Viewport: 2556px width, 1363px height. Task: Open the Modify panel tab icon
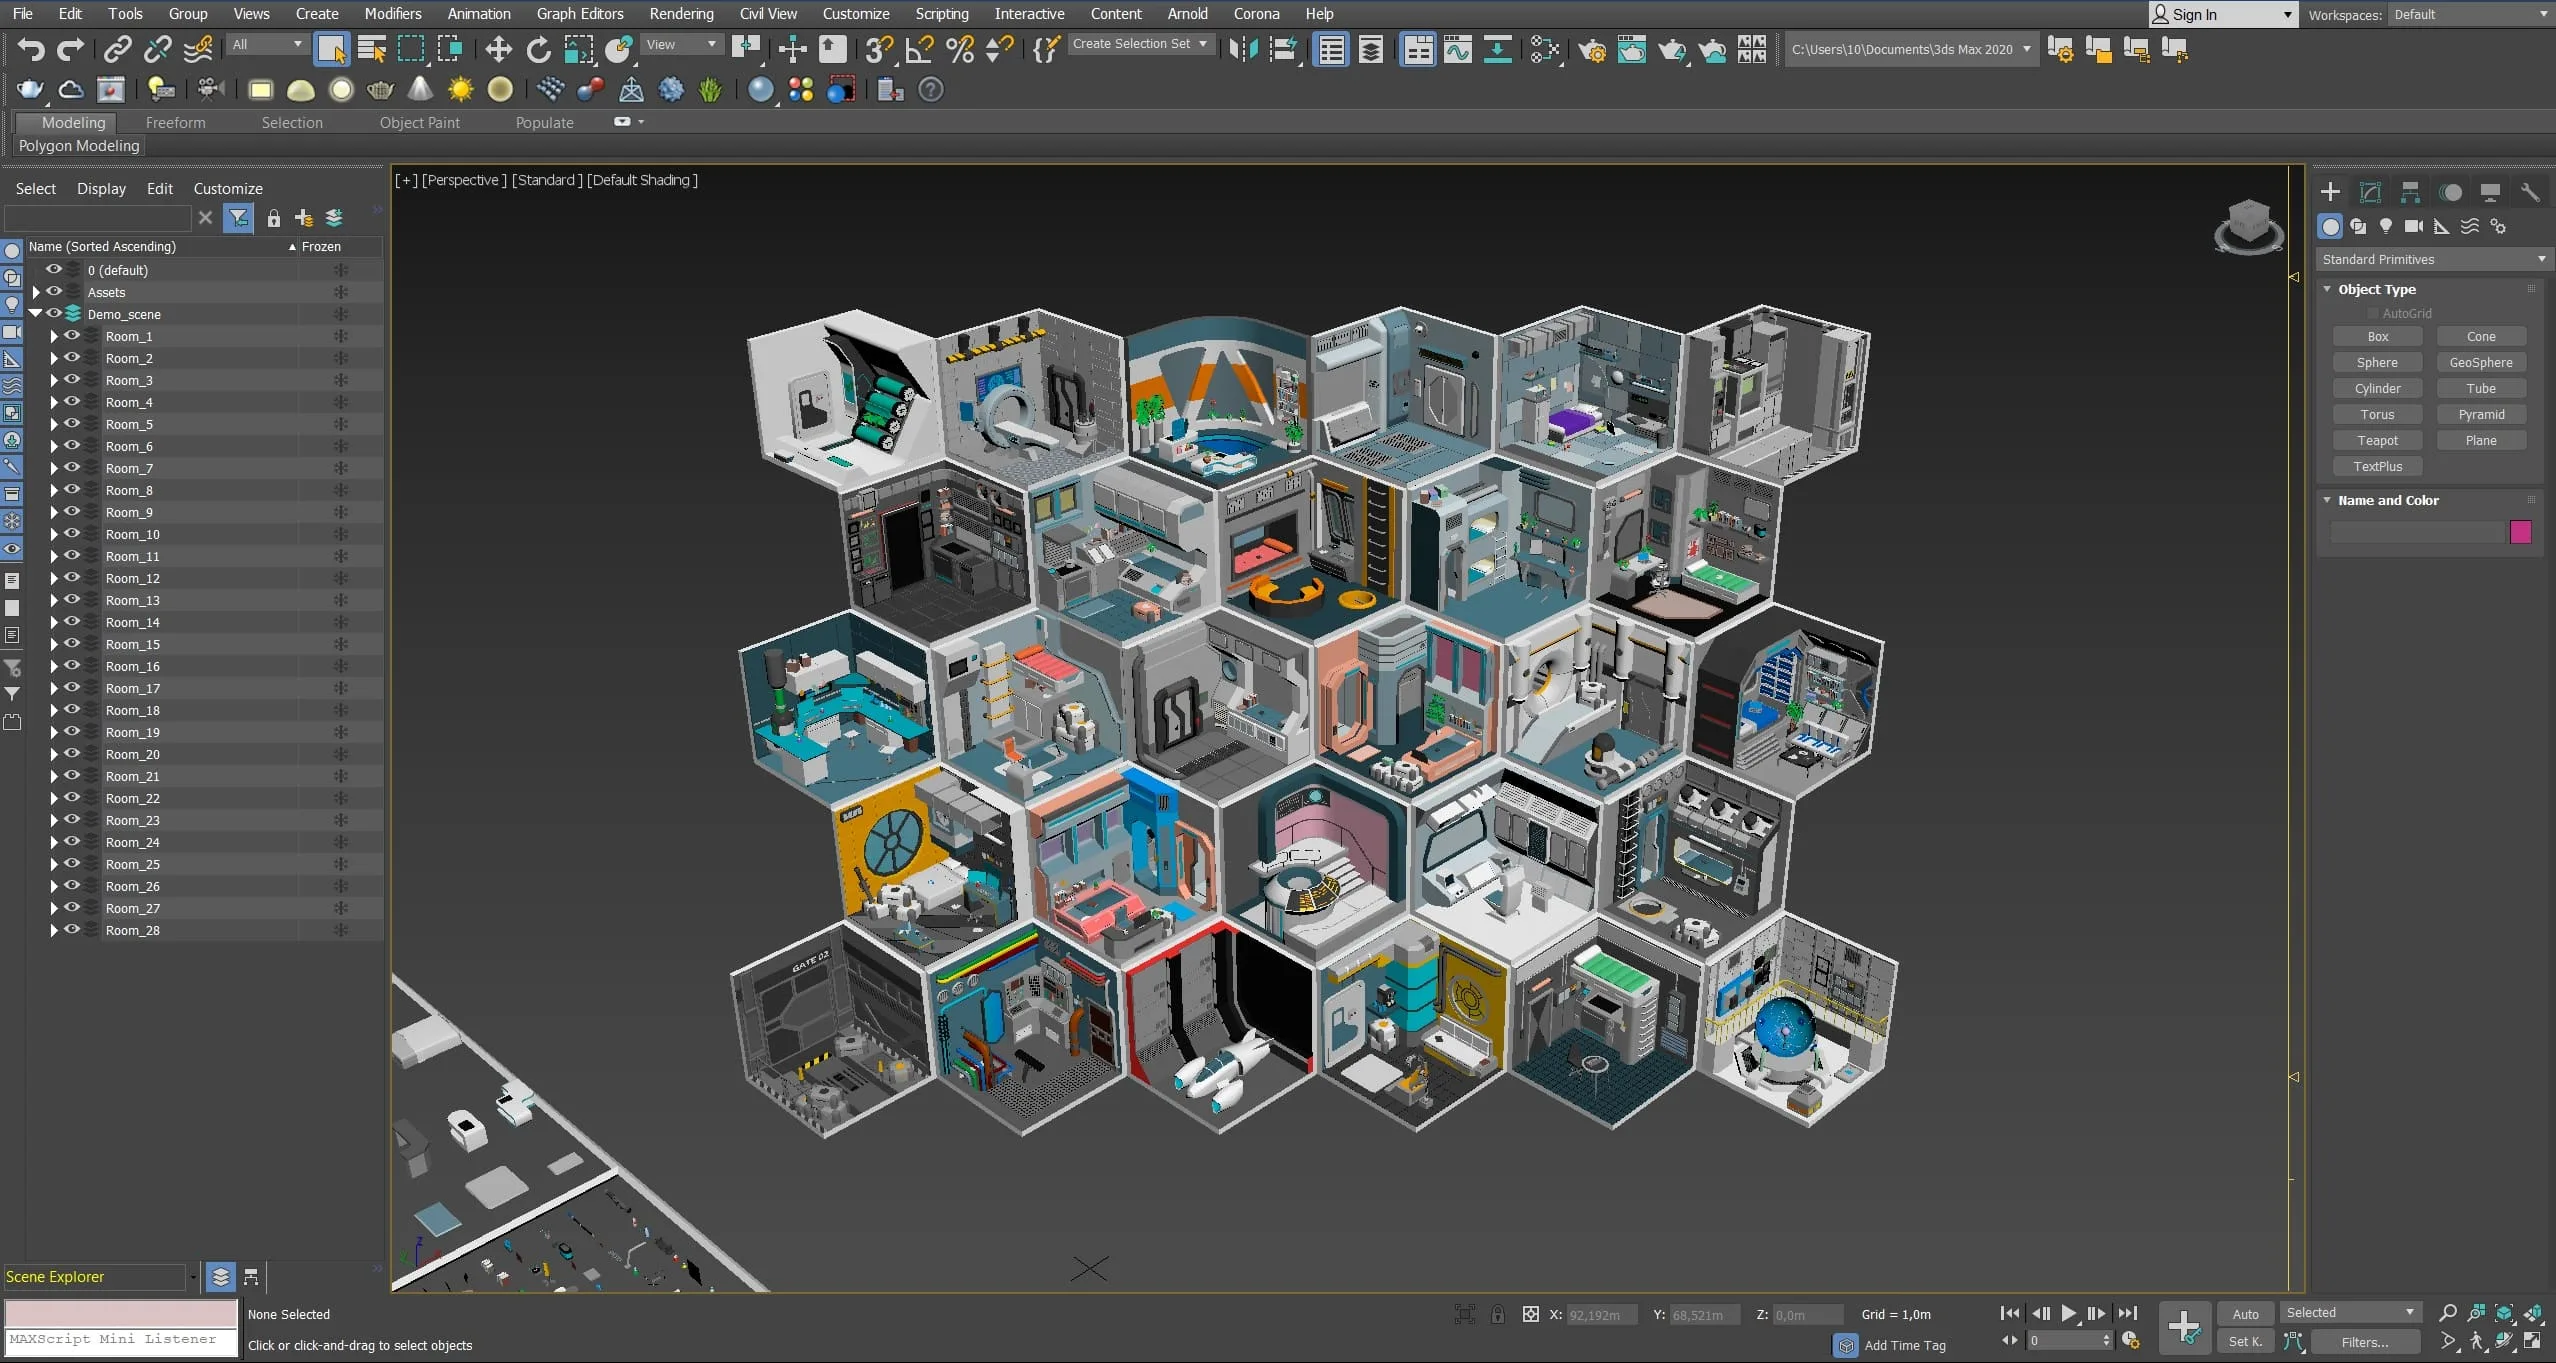click(x=2370, y=192)
